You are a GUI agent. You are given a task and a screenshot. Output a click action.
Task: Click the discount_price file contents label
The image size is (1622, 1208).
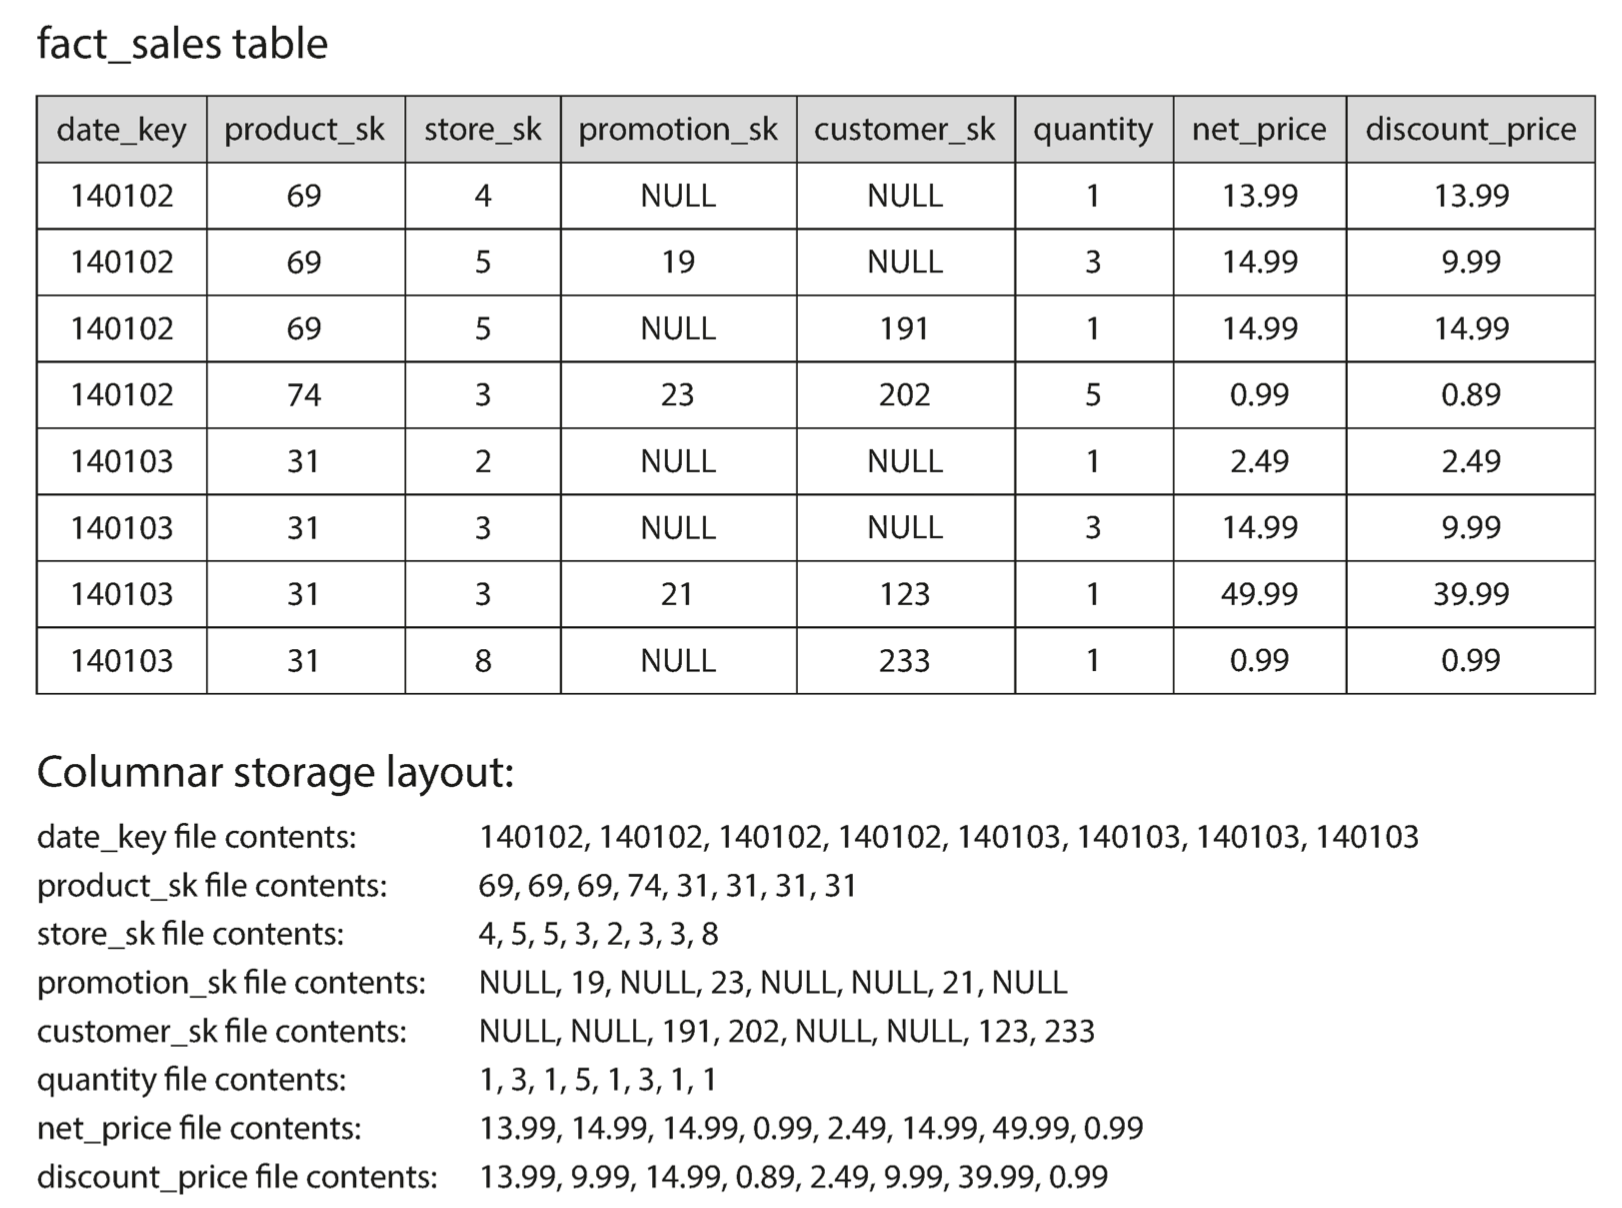pos(237,1177)
